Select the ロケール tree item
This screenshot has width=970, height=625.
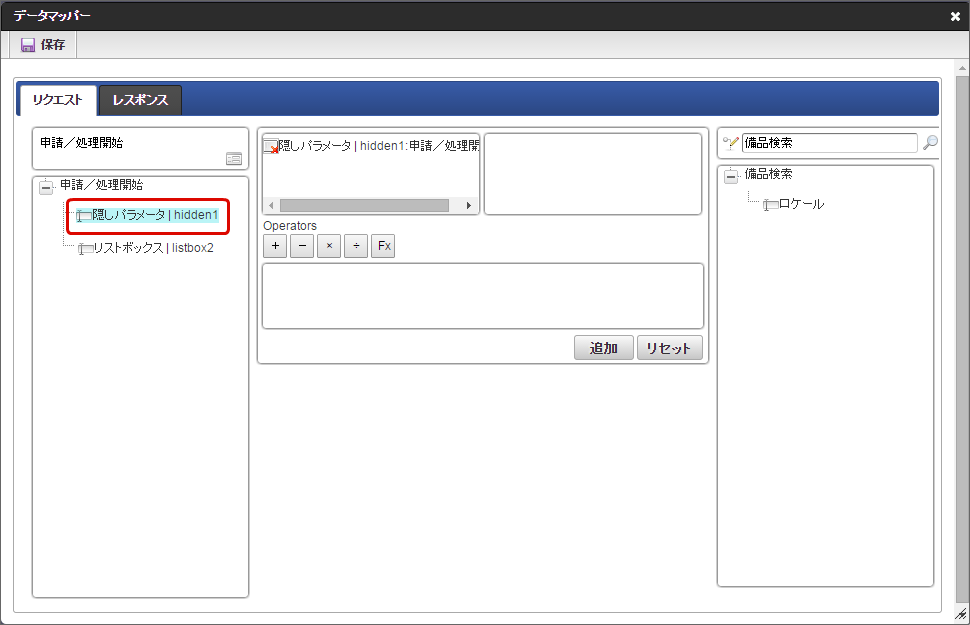pyautogui.click(x=801, y=204)
